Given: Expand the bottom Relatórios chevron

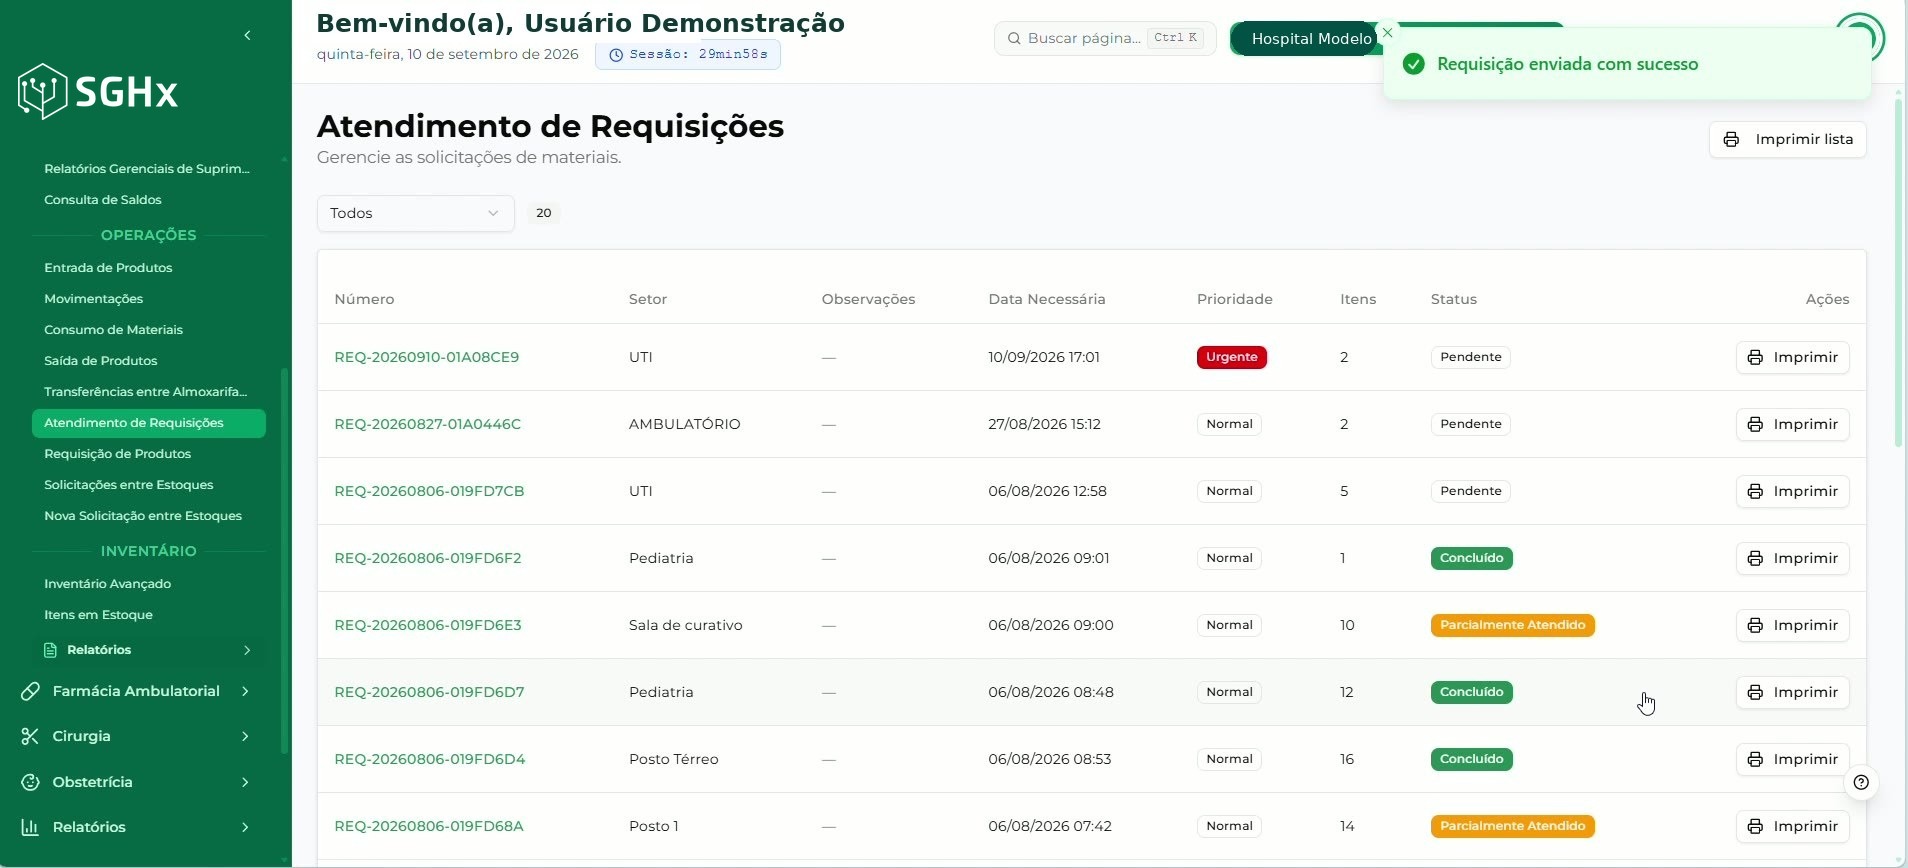Looking at the screenshot, I should point(245,827).
